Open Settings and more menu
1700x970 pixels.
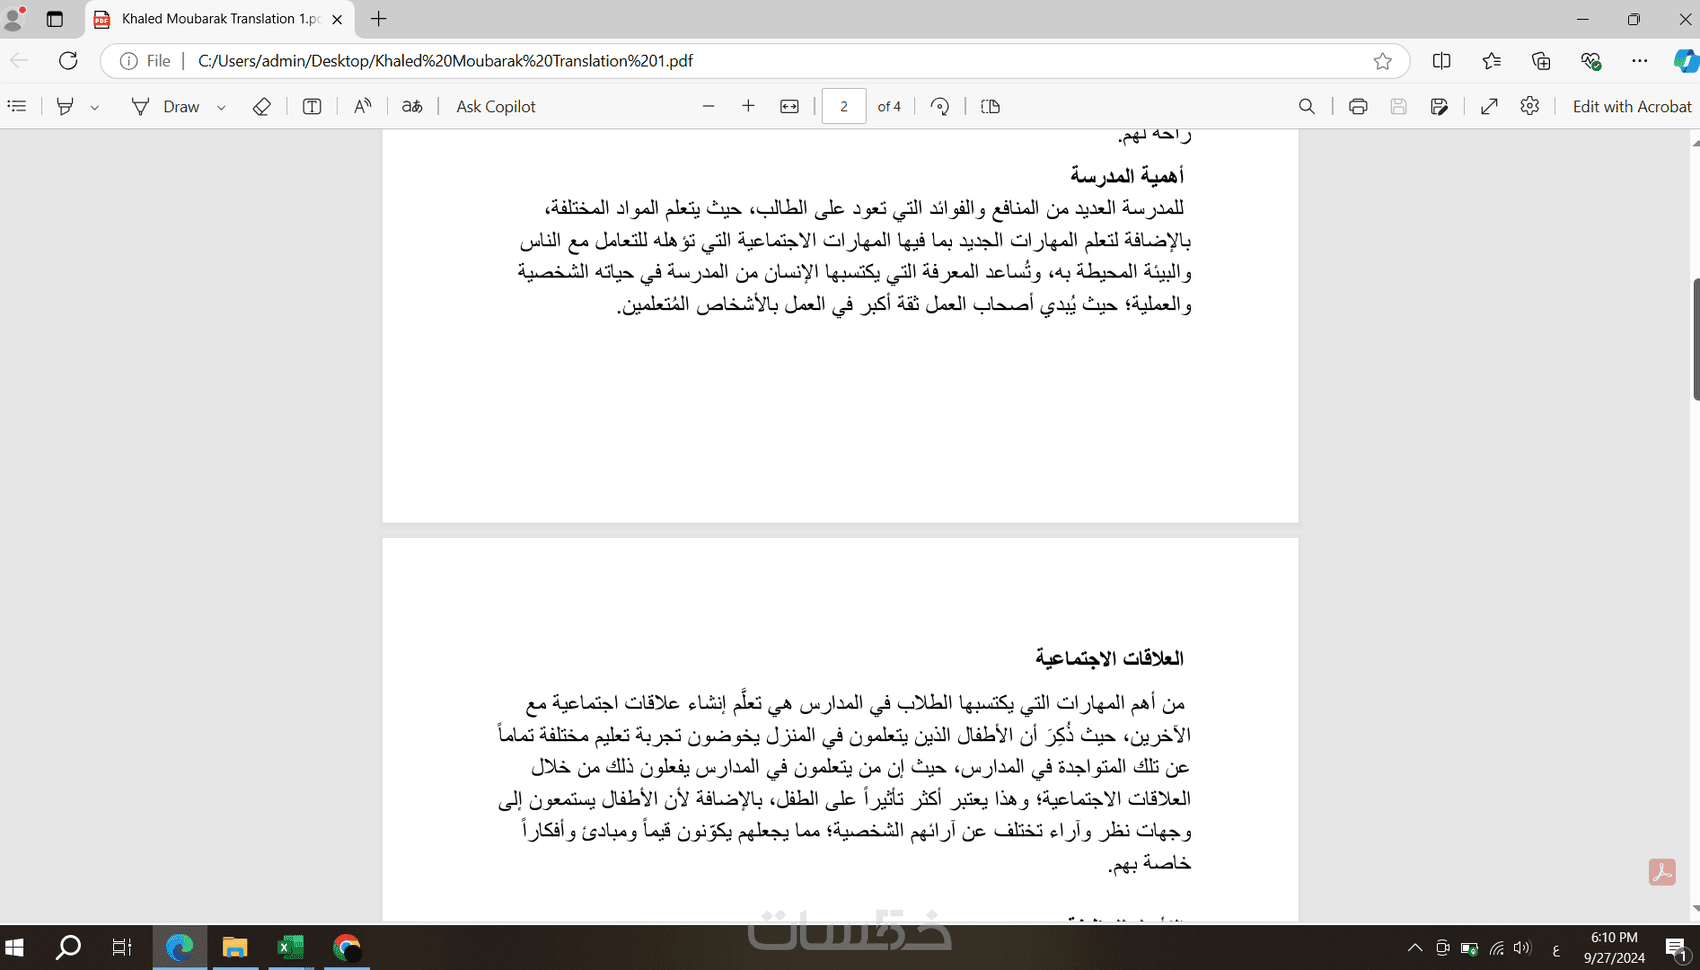click(x=1639, y=61)
